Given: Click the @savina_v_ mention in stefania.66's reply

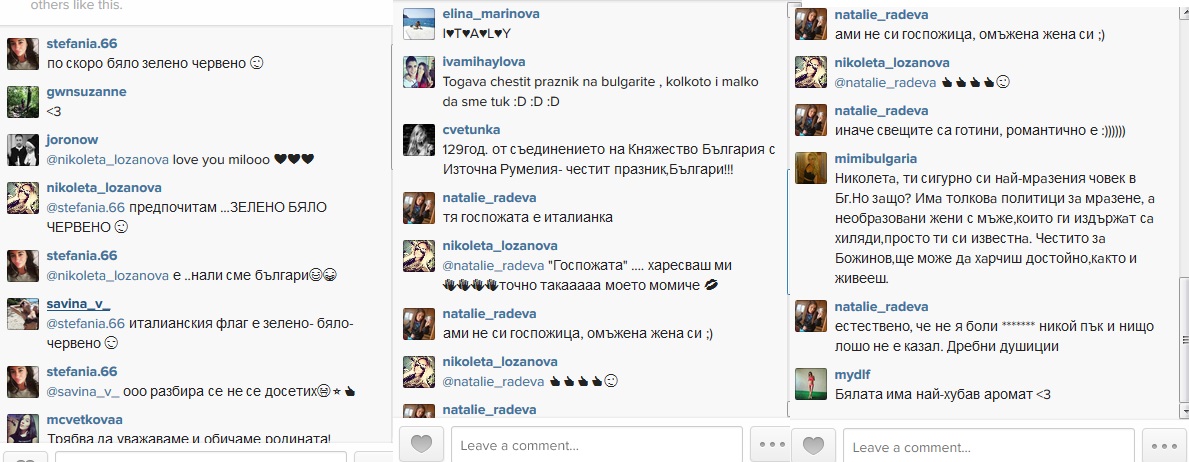Looking at the screenshot, I should (x=83, y=391).
